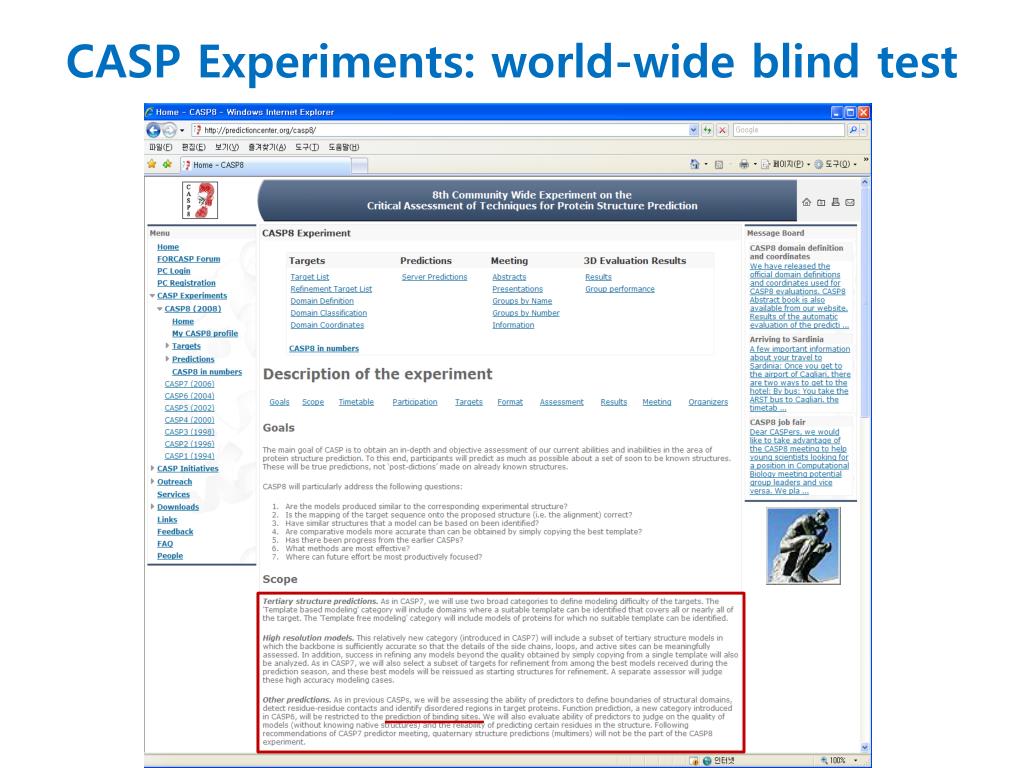Open the Edit (편집) menu
The width and height of the screenshot is (1024, 768).
(x=193, y=147)
